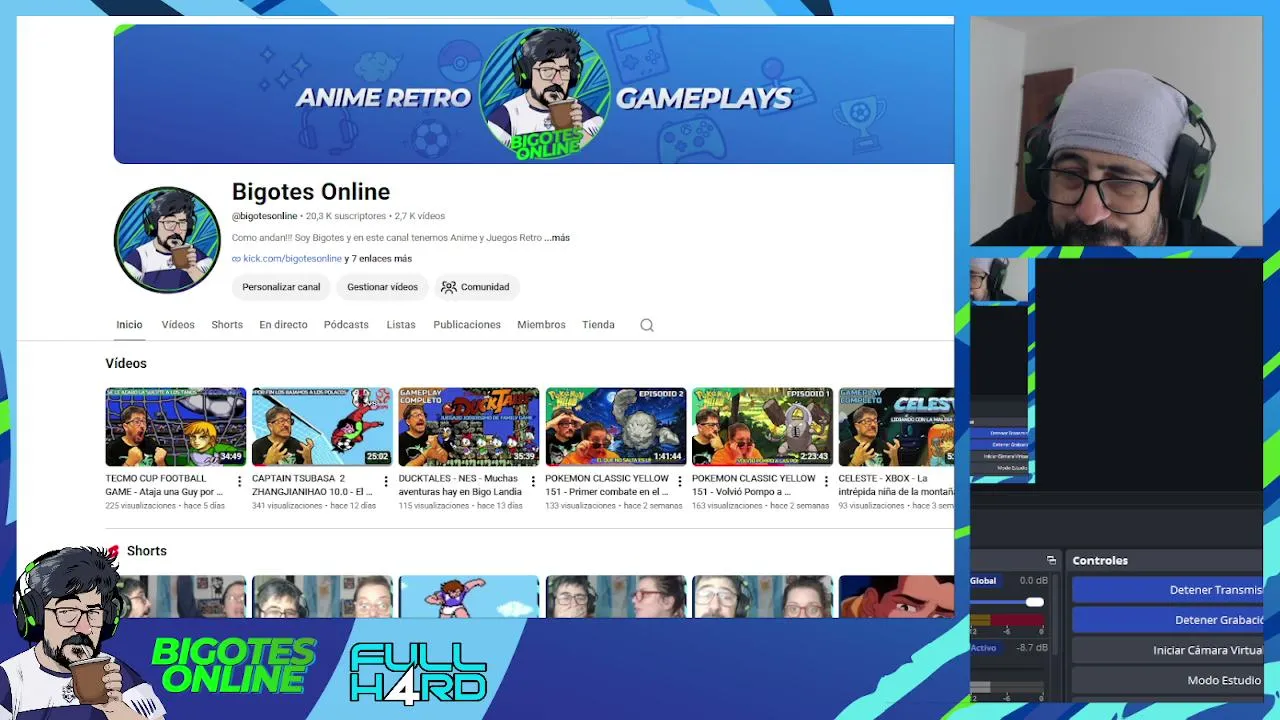Expand channel description with the más link

[x=558, y=238]
